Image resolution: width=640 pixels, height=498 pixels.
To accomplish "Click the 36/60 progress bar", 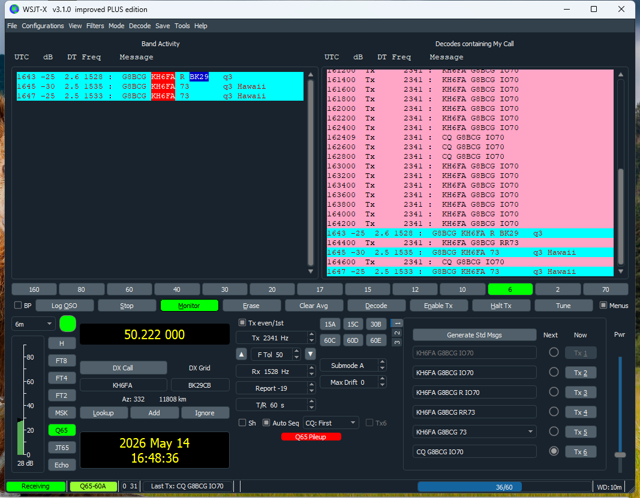I will 504,487.
